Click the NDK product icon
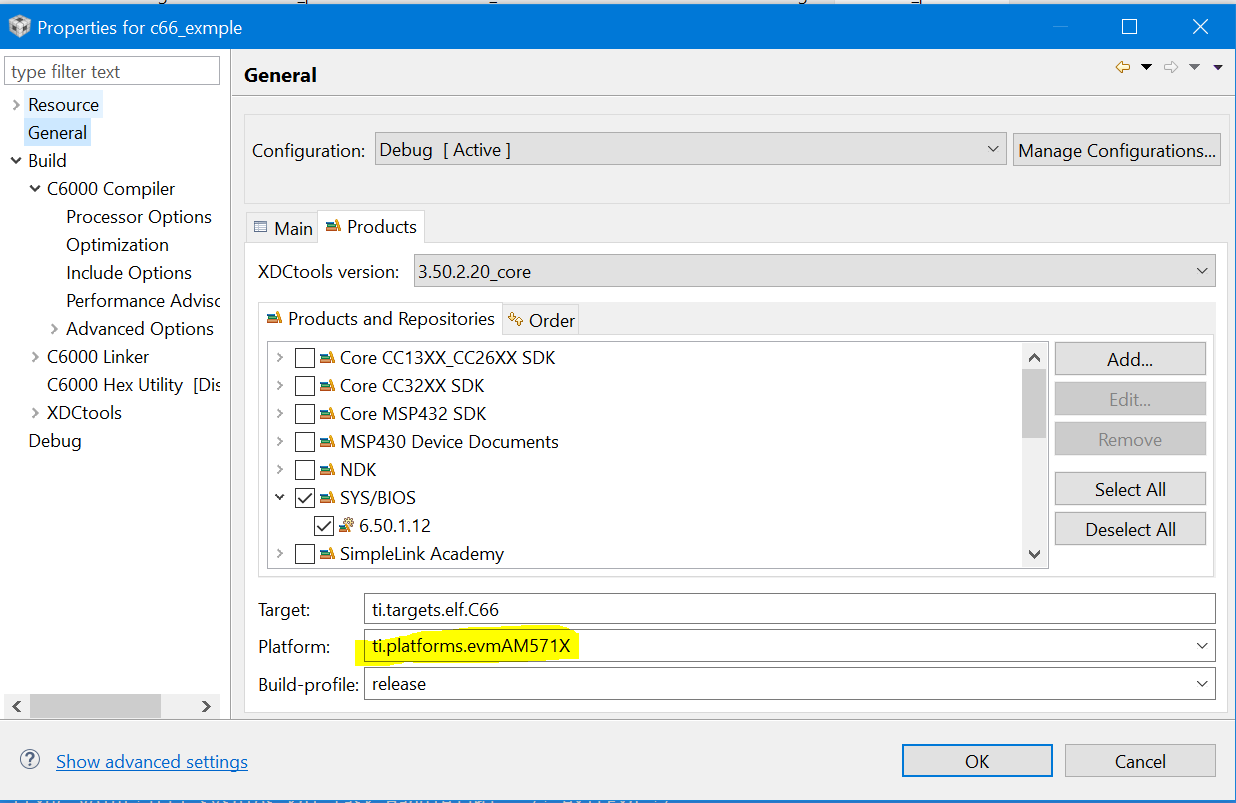Screen dimensions: 1236x803 327,470
